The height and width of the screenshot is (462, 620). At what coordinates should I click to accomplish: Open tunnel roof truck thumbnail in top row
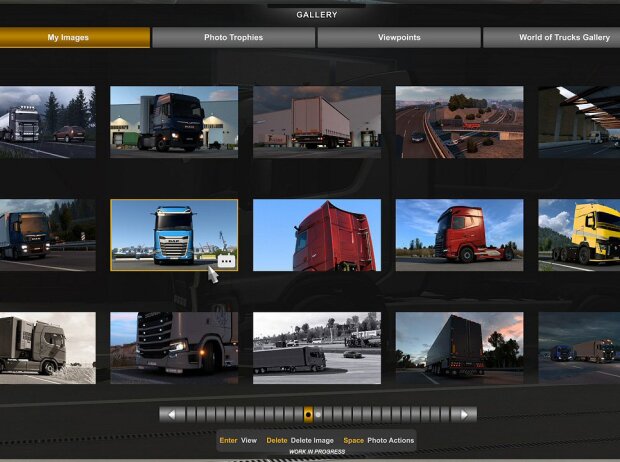(579, 122)
